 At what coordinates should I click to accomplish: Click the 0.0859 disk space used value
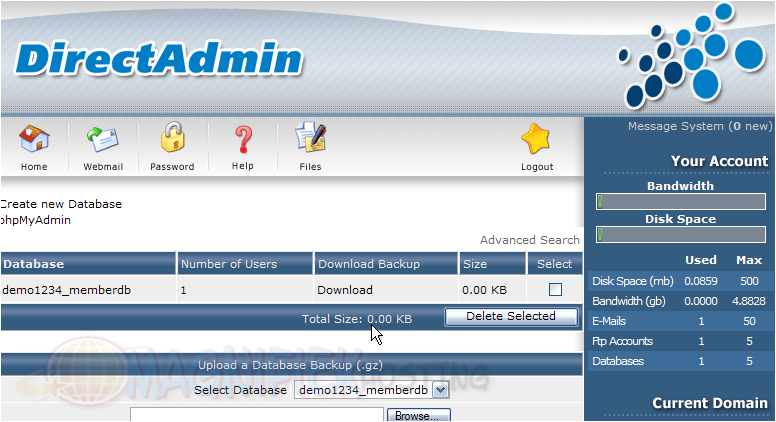point(701,281)
